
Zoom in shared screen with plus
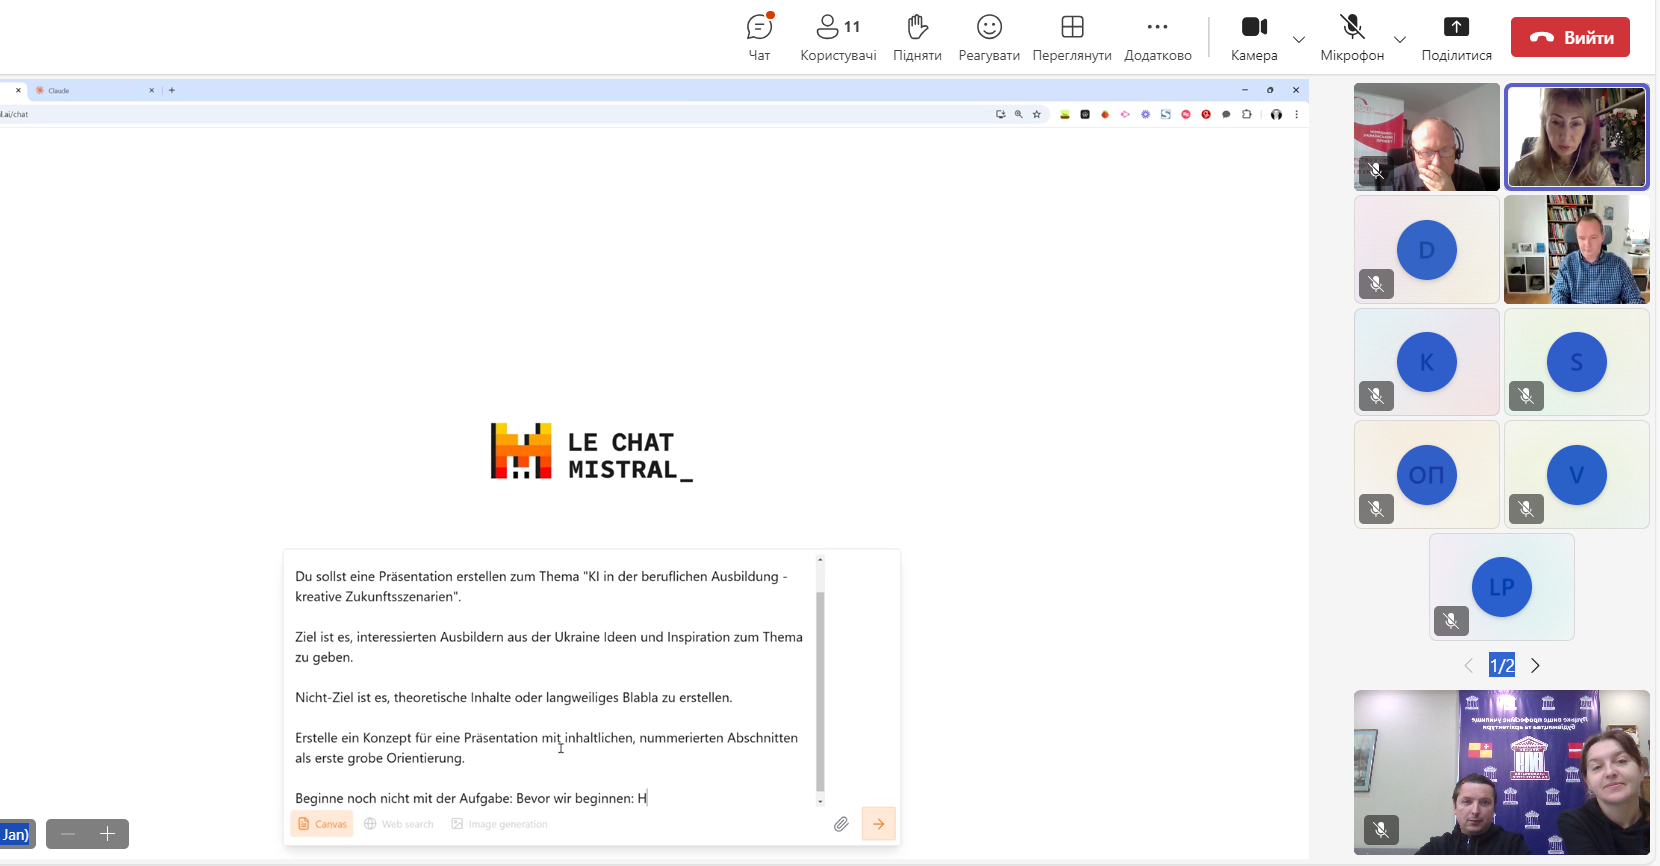coord(108,834)
